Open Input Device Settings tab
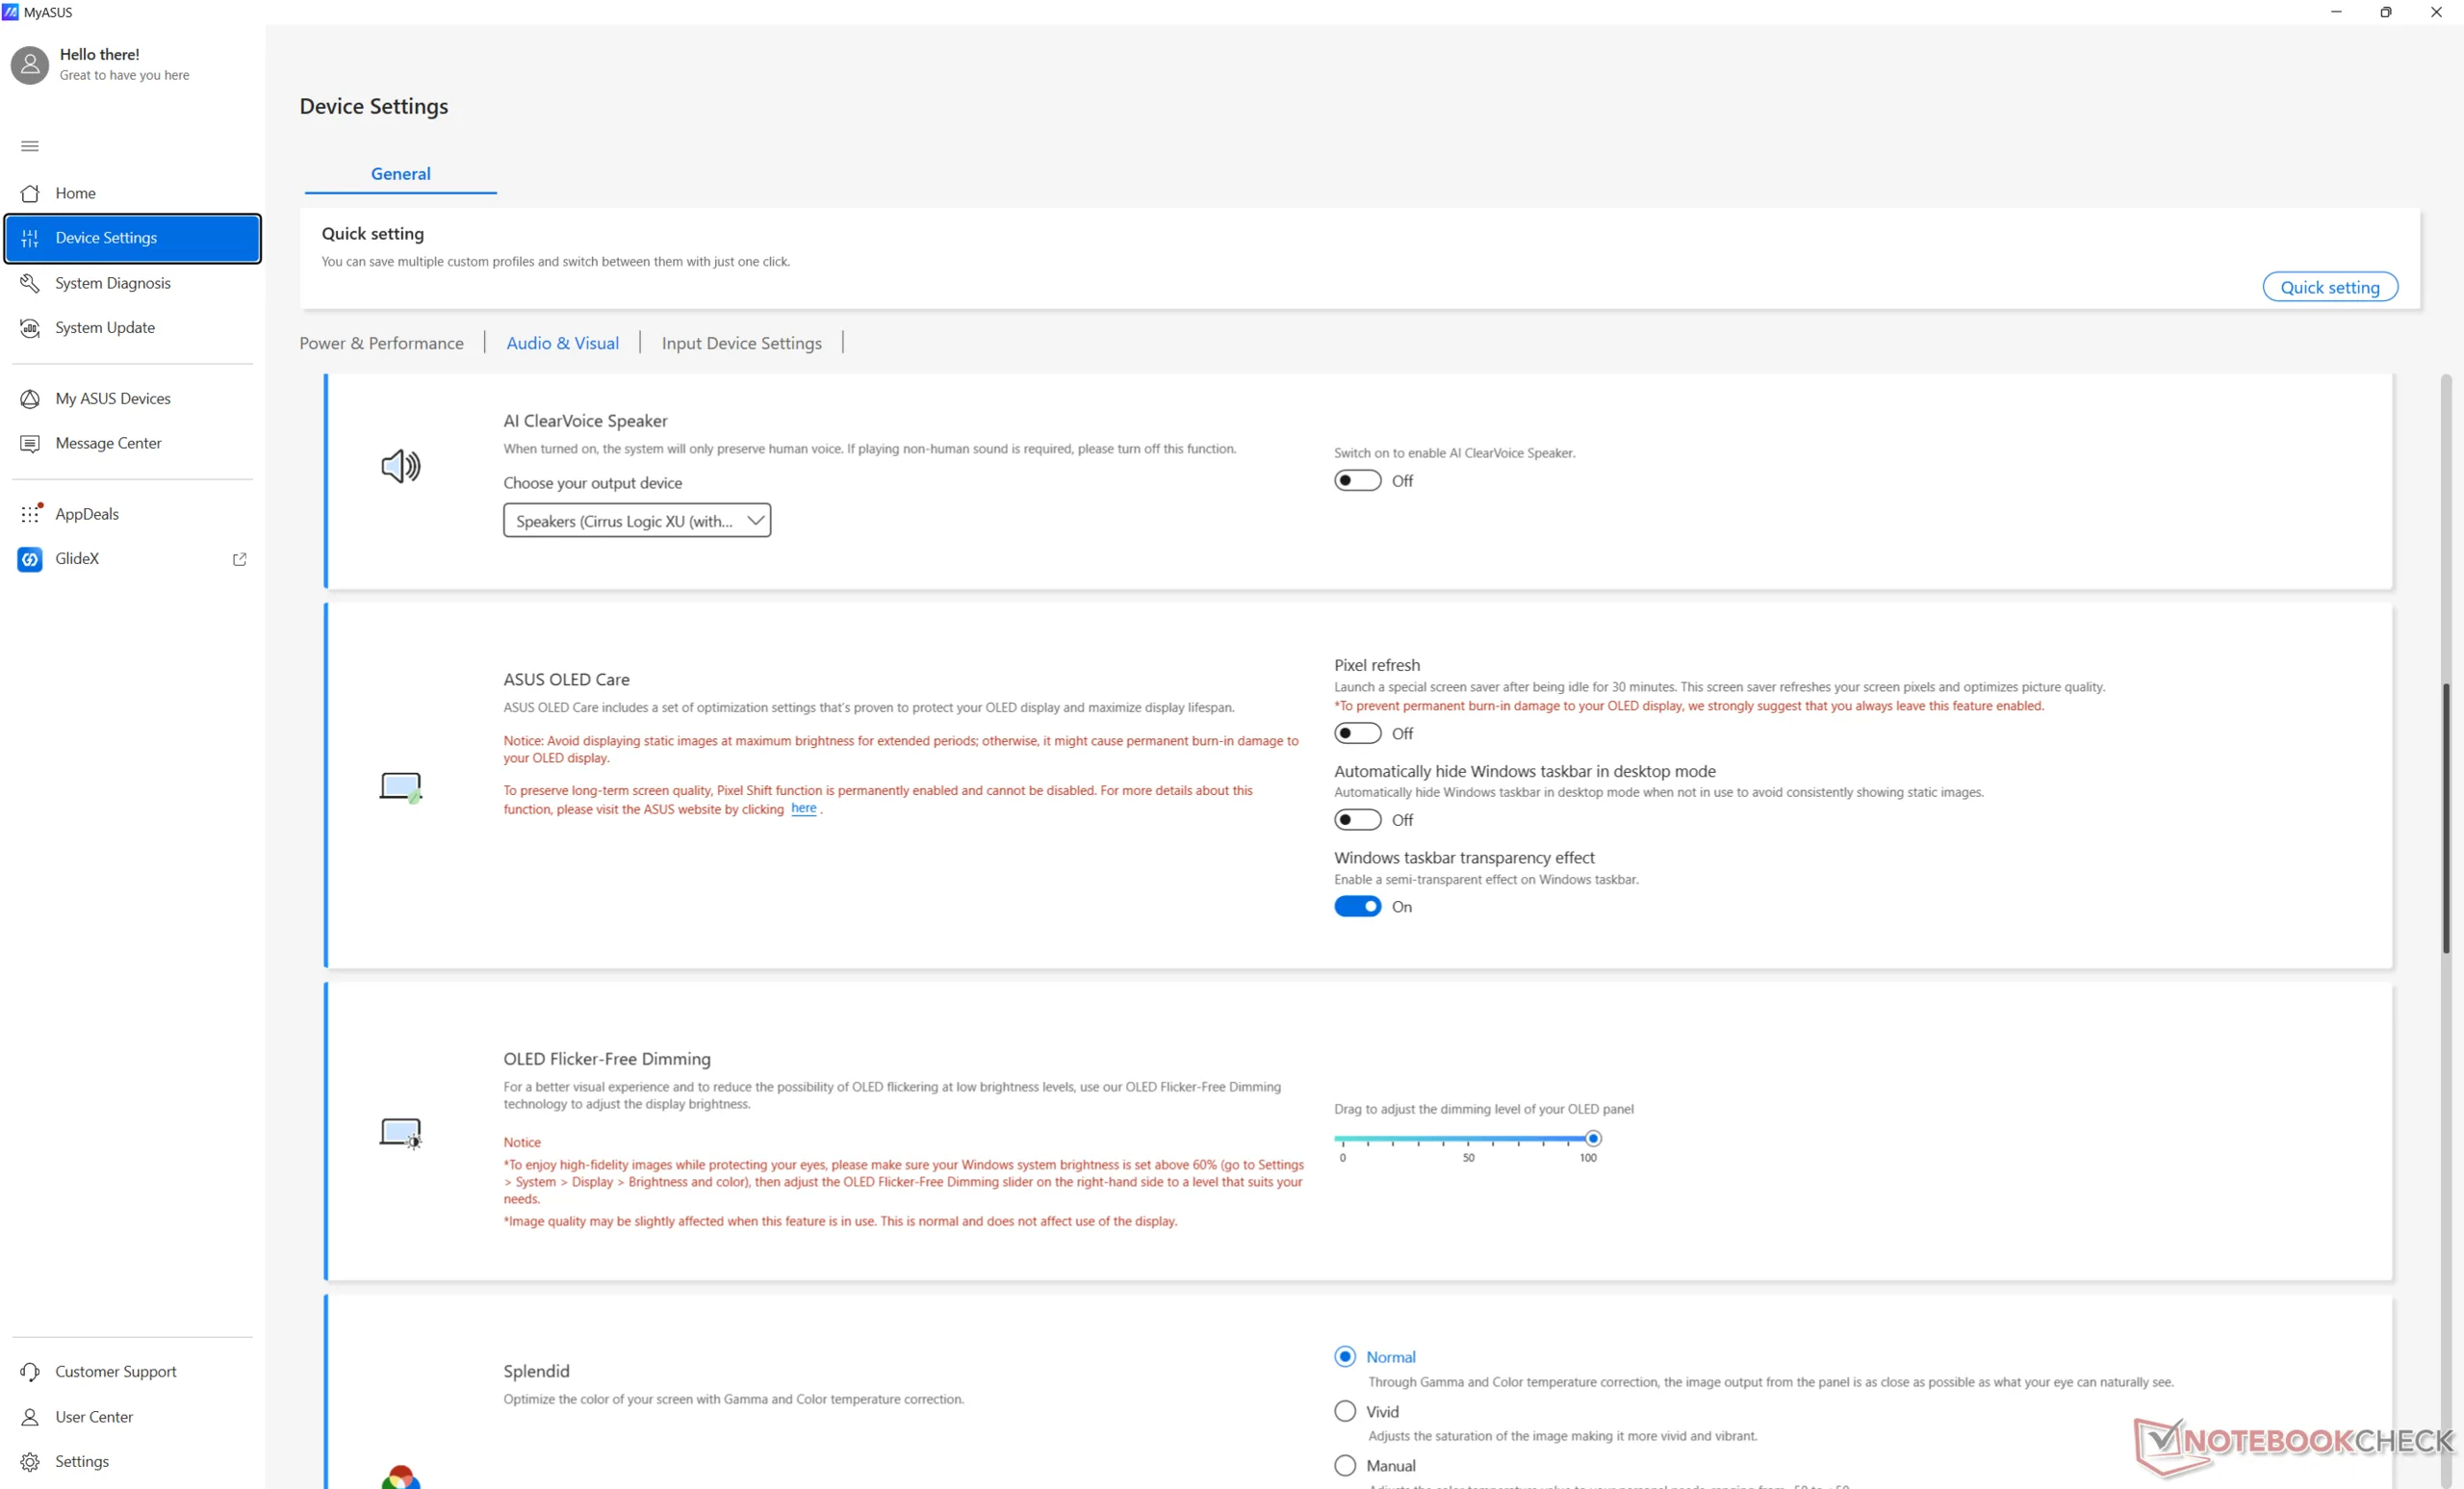The height and width of the screenshot is (1489, 2464). [x=741, y=343]
